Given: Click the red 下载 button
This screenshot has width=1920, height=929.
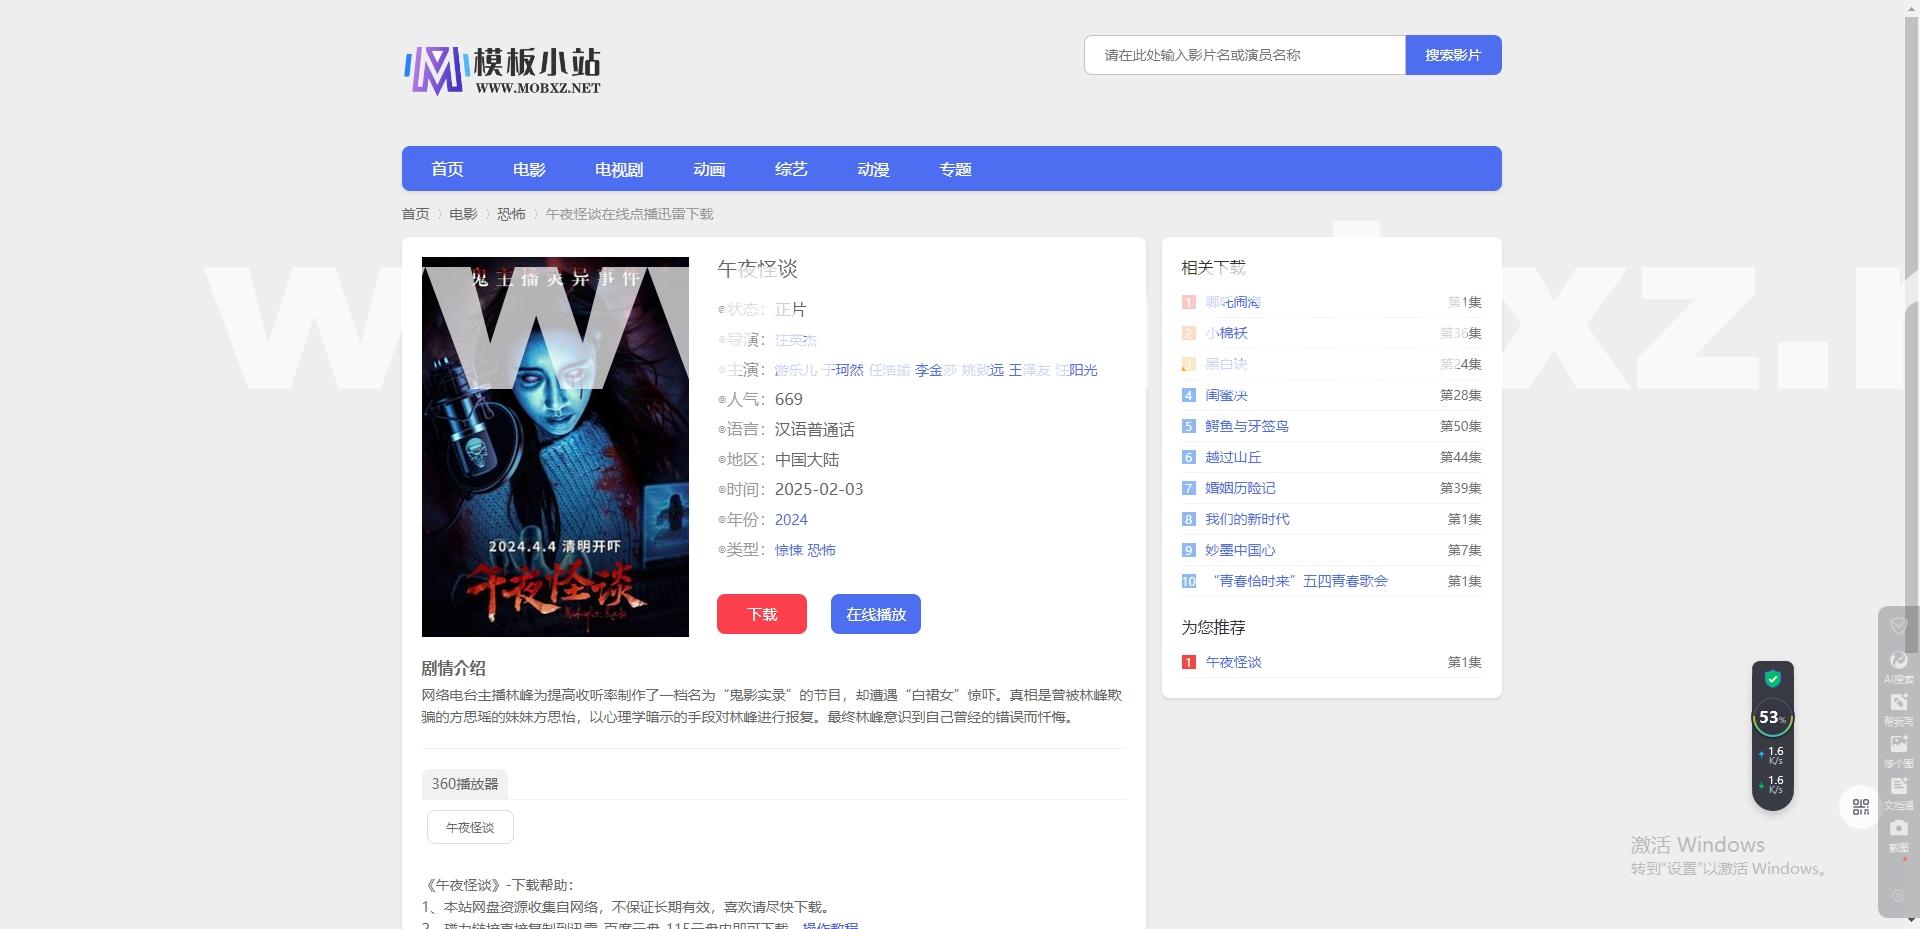Looking at the screenshot, I should click(762, 614).
